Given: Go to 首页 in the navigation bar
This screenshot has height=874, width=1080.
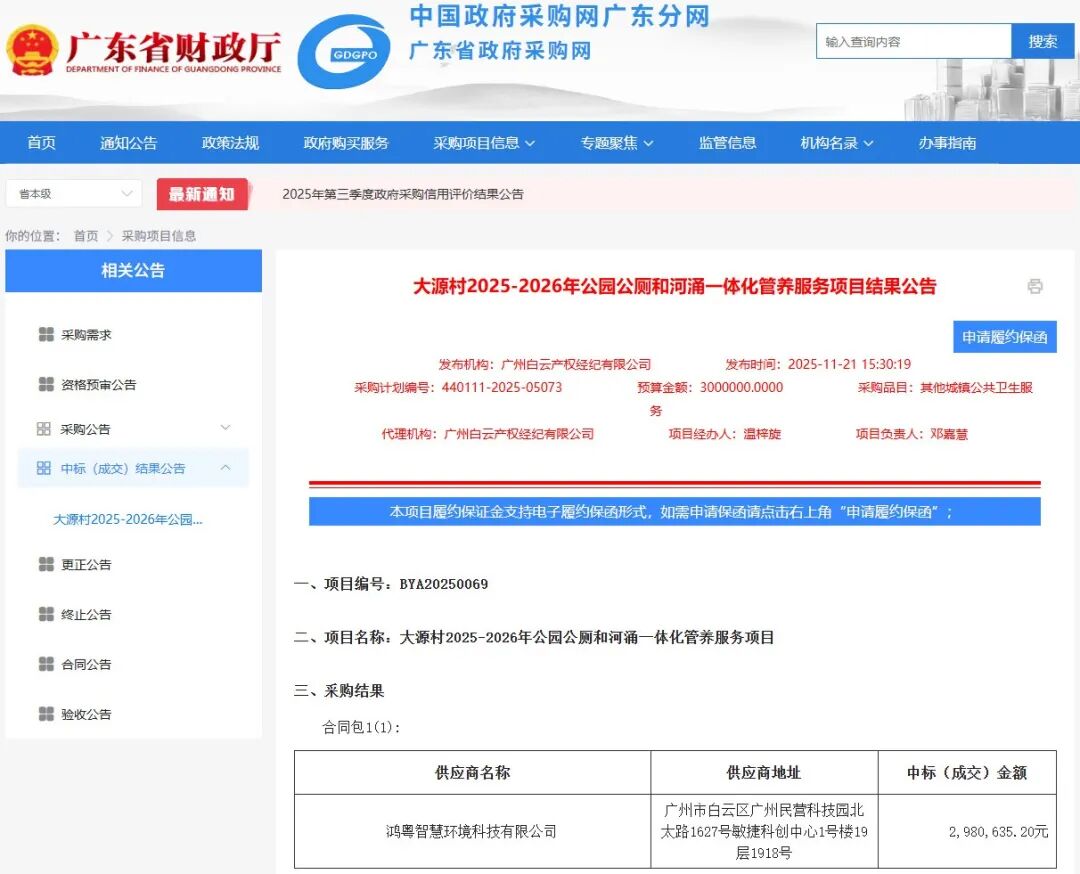Looking at the screenshot, I should click(x=41, y=143).
